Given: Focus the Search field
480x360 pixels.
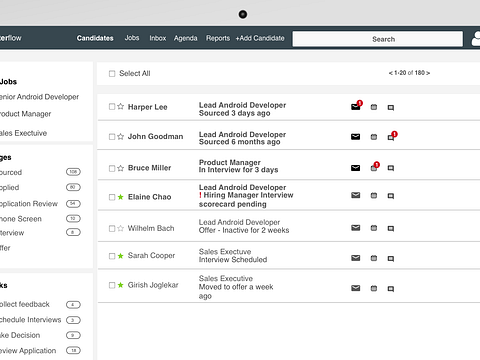Looking at the screenshot, I should [378, 39].
